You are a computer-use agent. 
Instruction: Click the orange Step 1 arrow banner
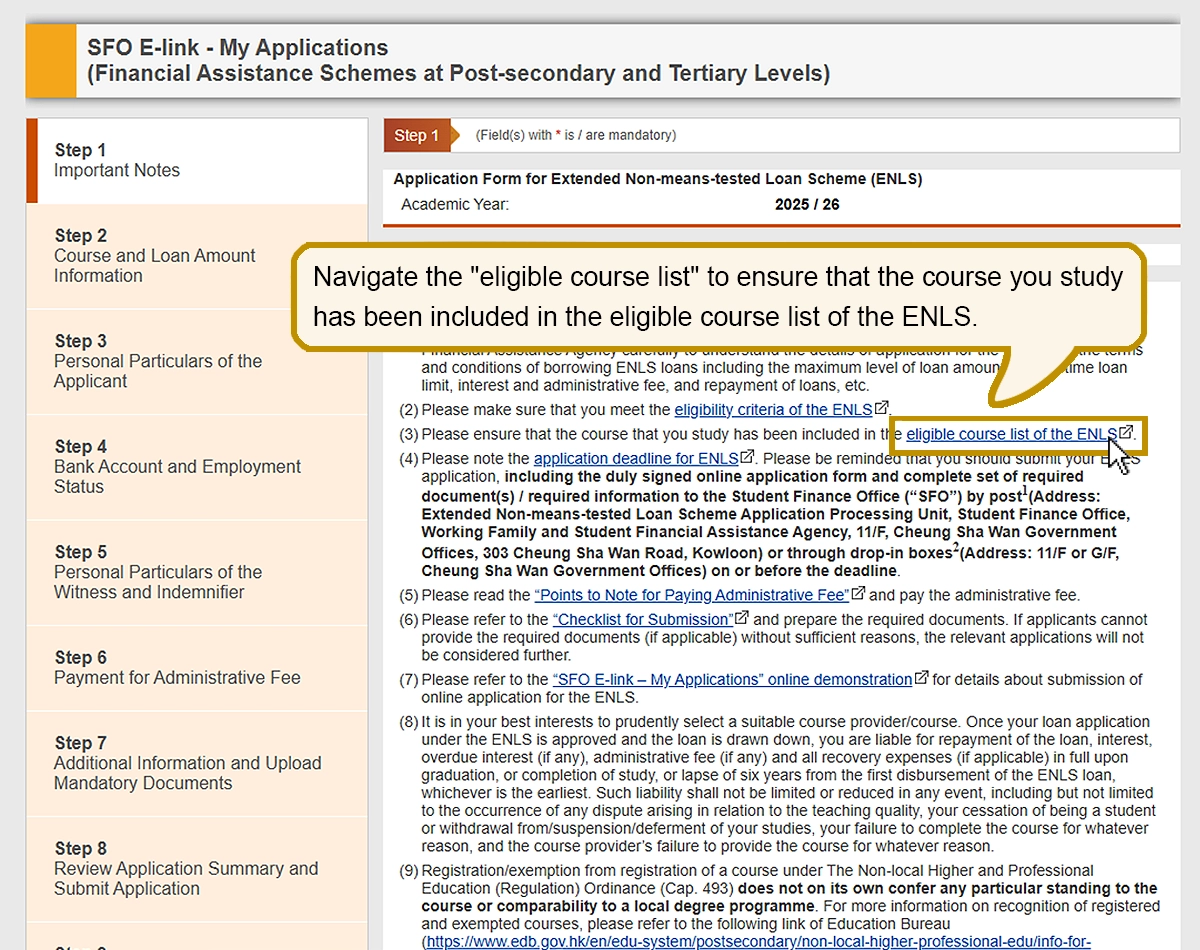[417, 135]
